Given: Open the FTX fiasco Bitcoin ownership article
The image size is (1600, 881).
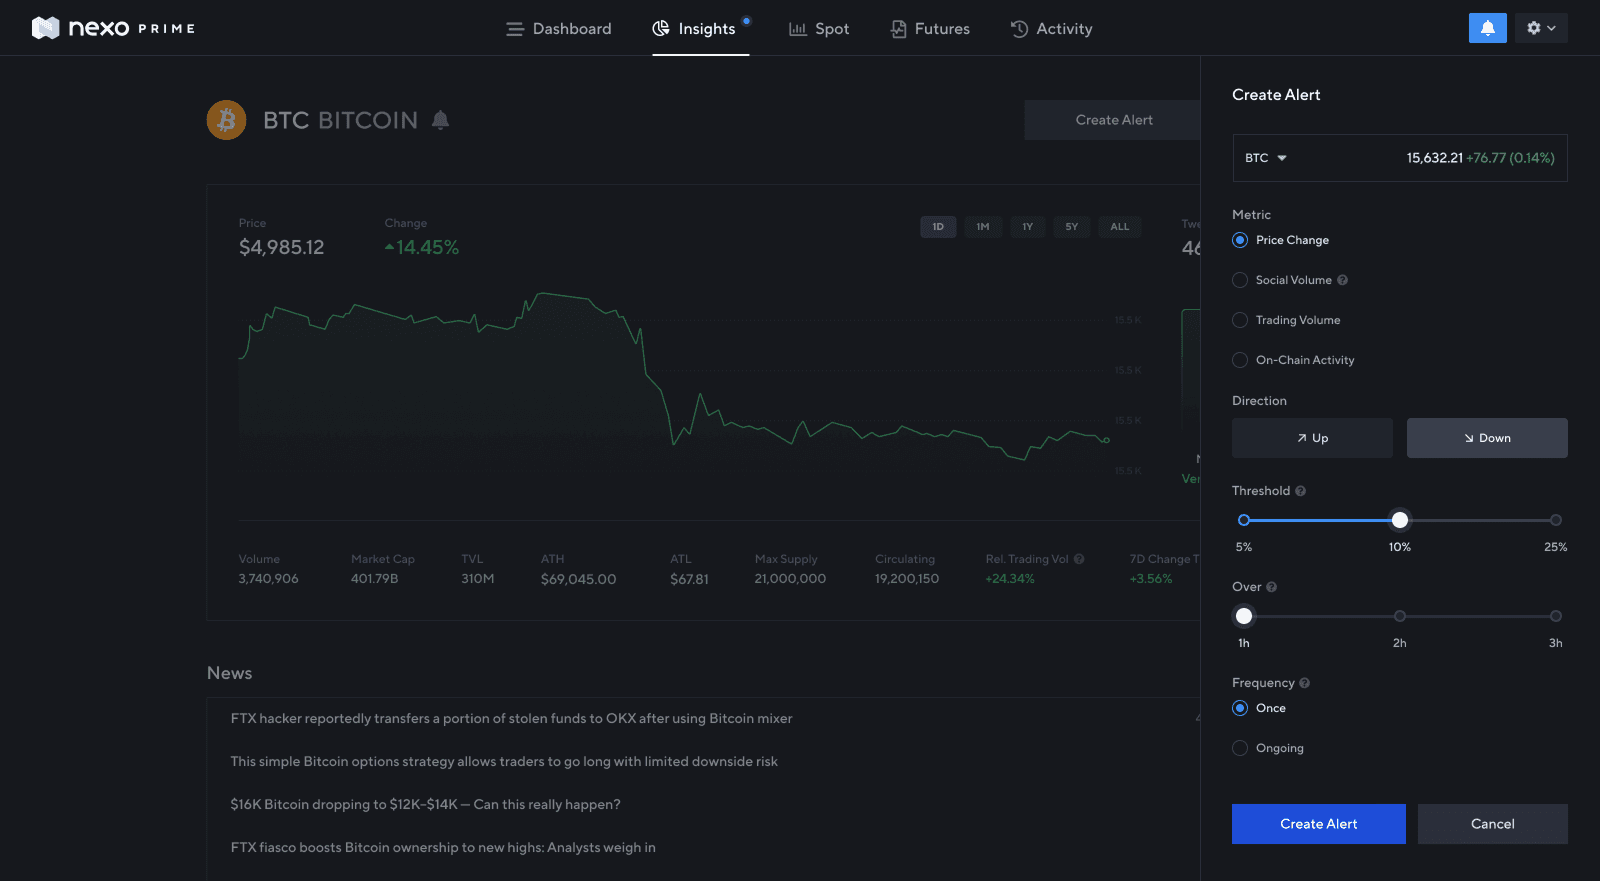Looking at the screenshot, I should click(x=443, y=847).
